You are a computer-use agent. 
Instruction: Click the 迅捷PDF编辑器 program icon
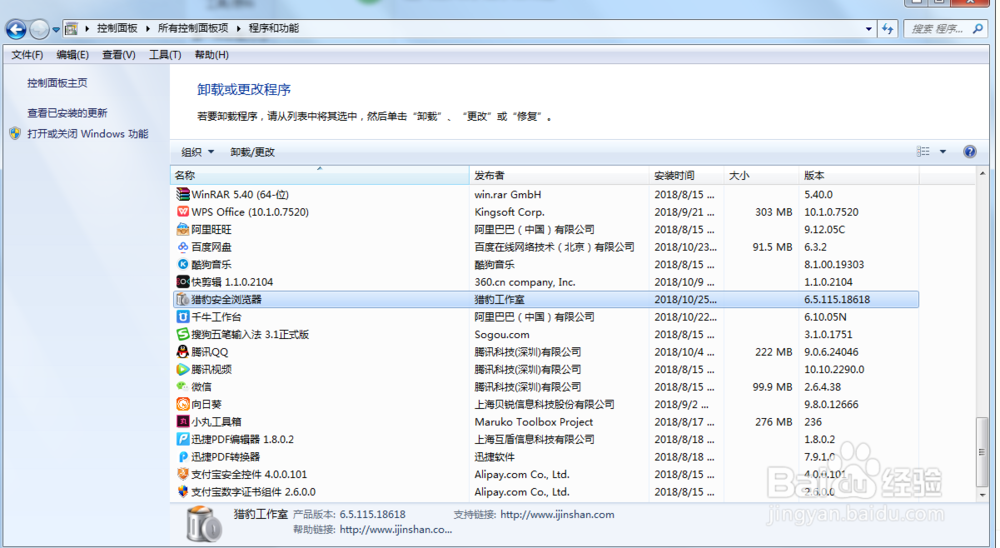183,439
